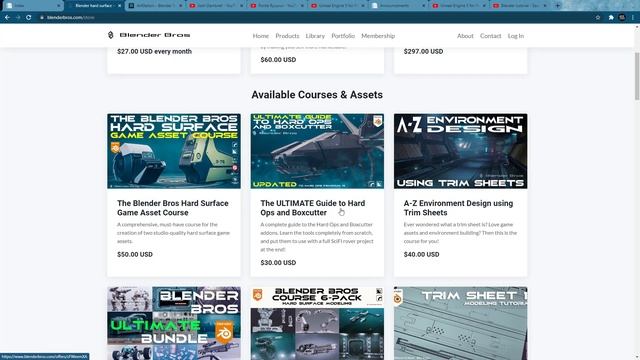Switch to the ArtStation browser tab

pyautogui.click(x=155, y=6)
